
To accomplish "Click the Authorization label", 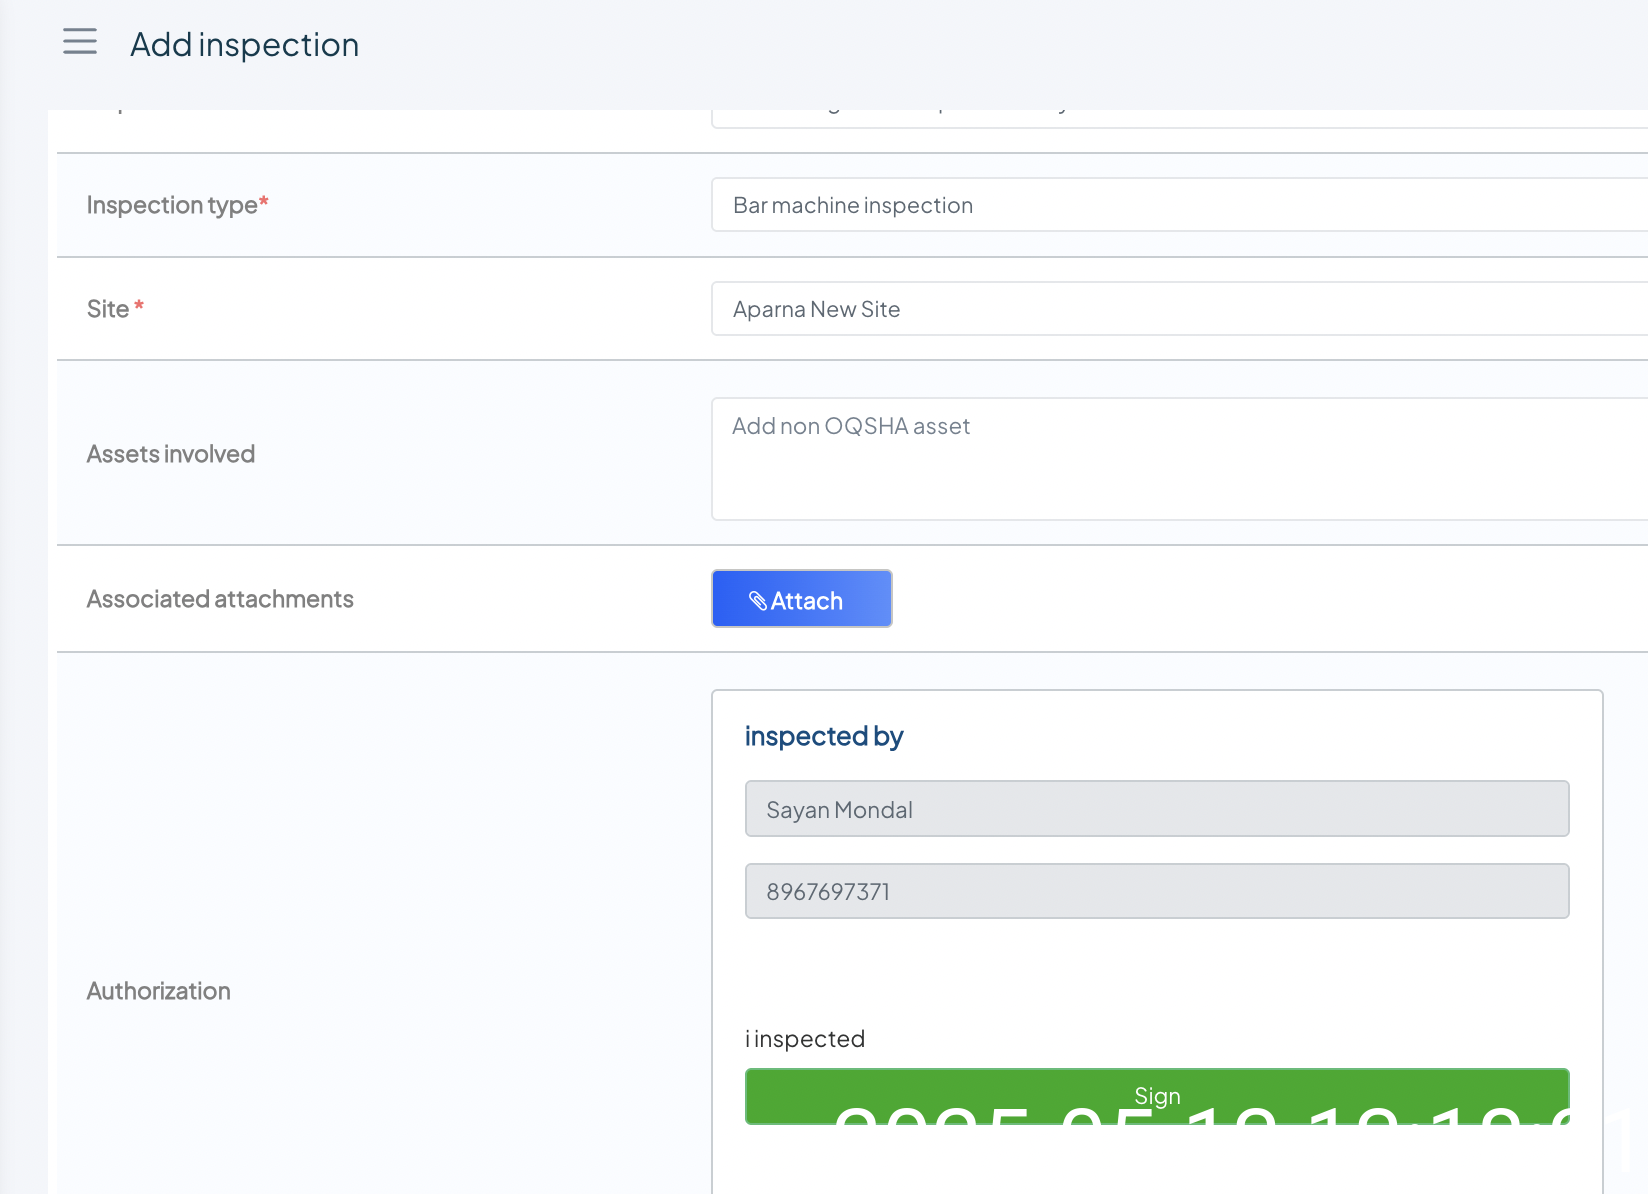I will [x=159, y=991].
